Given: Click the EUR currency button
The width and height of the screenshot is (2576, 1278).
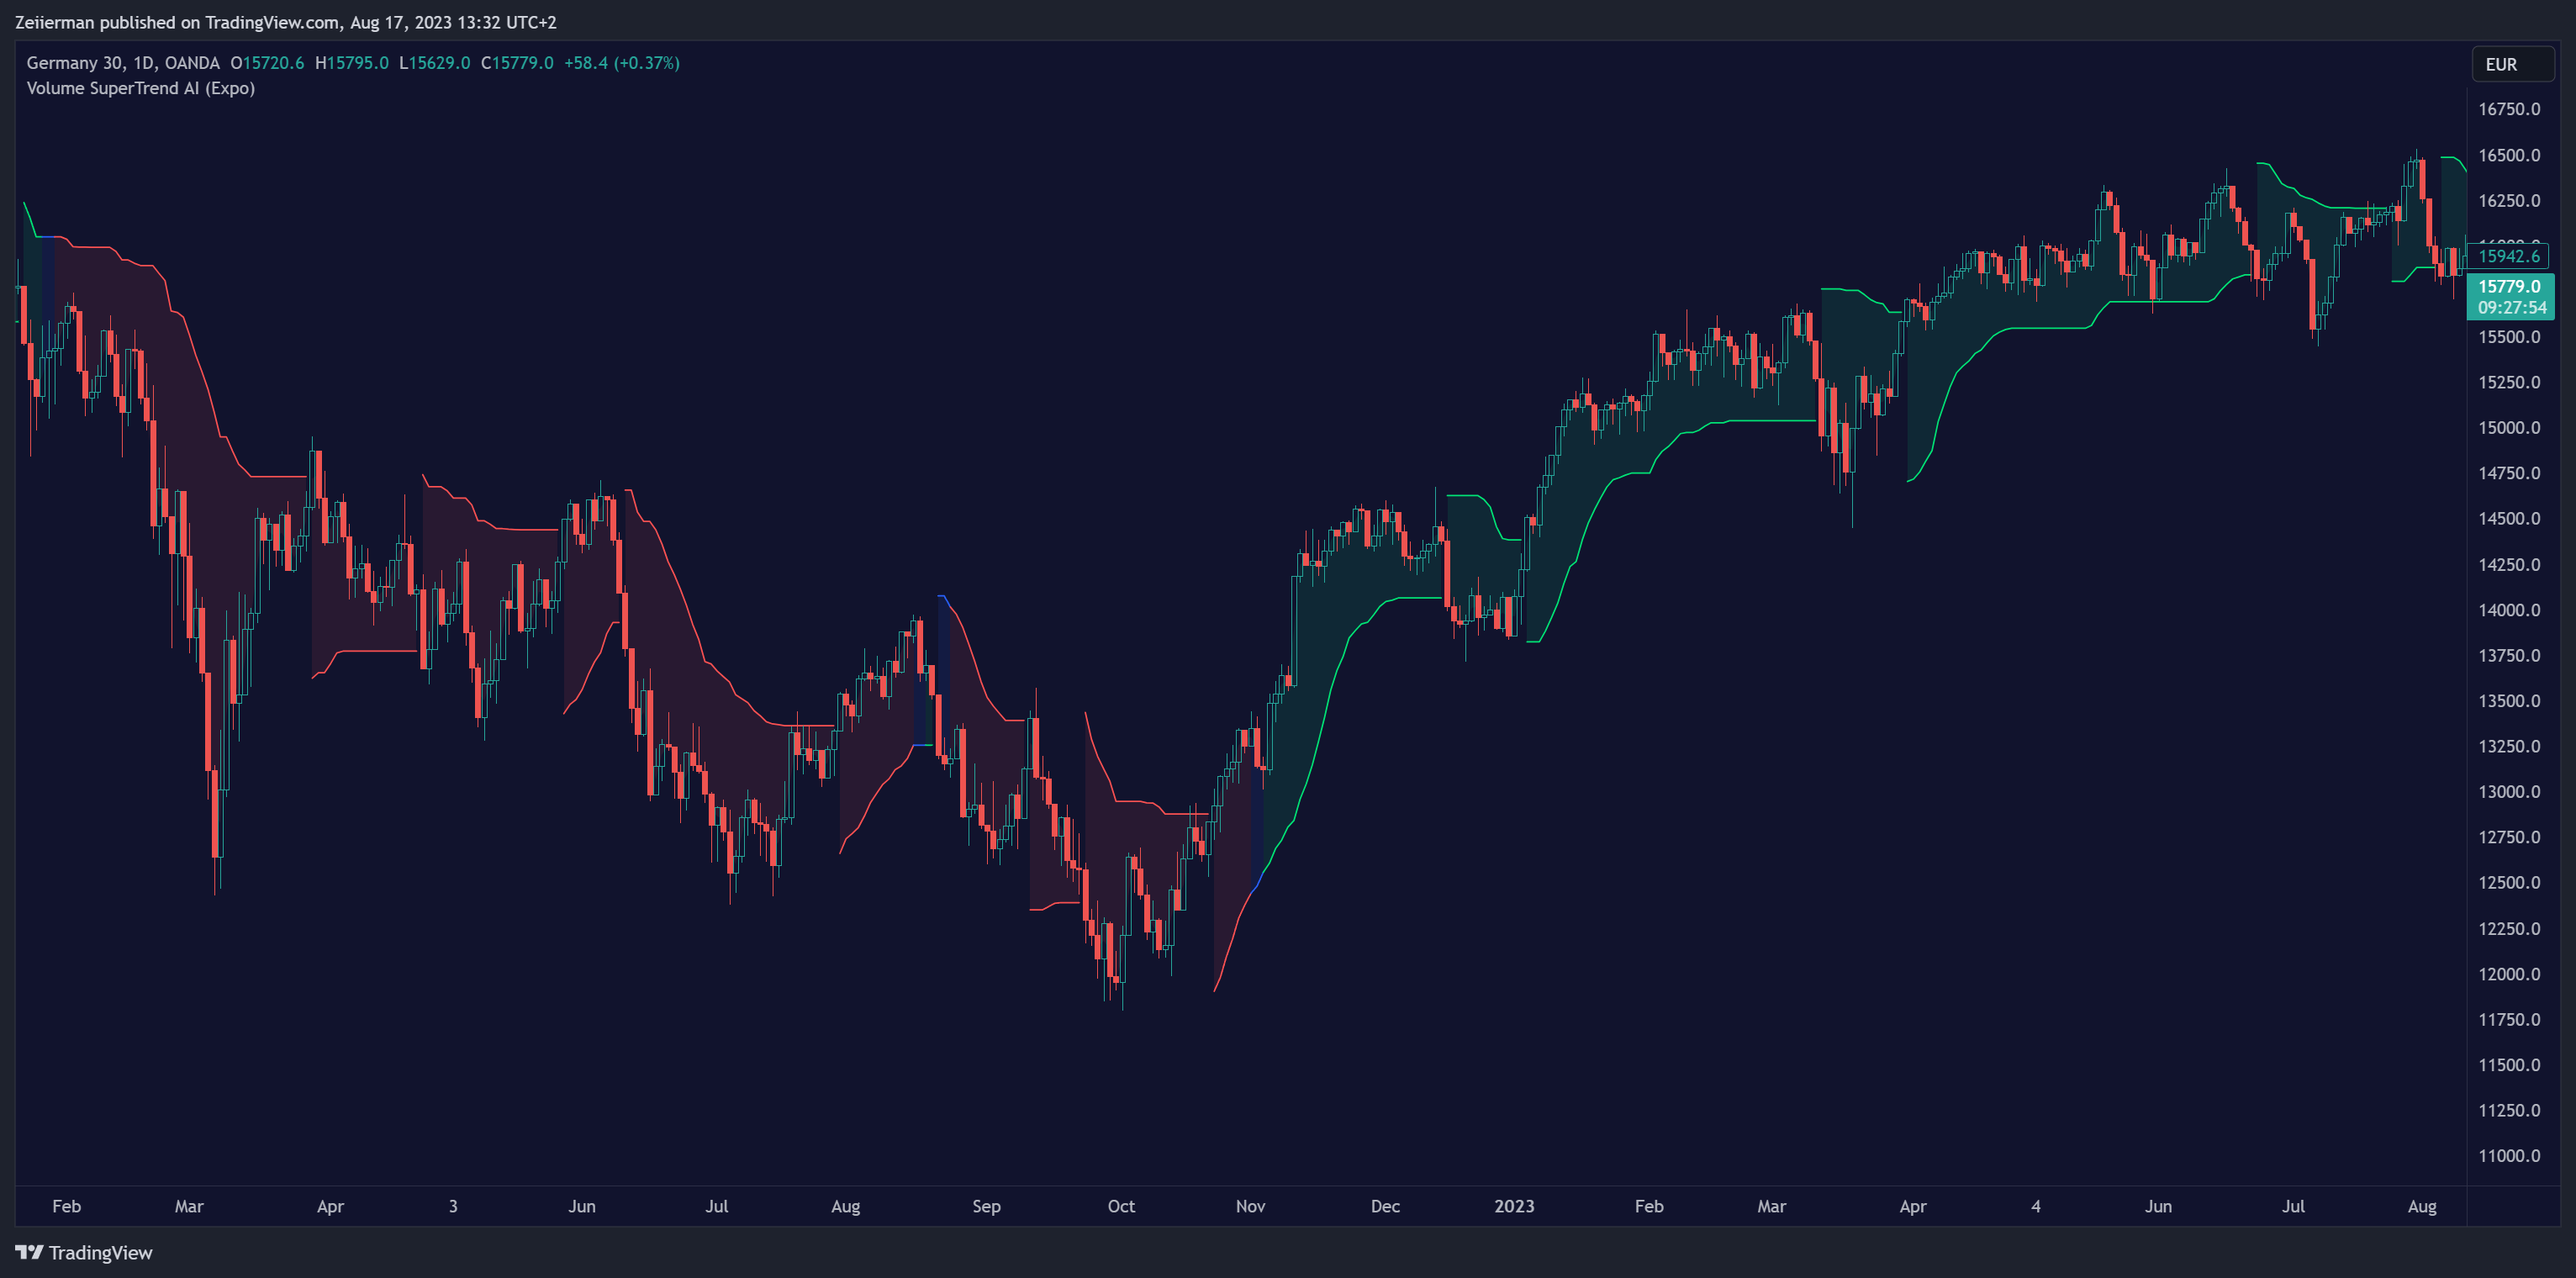Looking at the screenshot, I should (x=2512, y=64).
